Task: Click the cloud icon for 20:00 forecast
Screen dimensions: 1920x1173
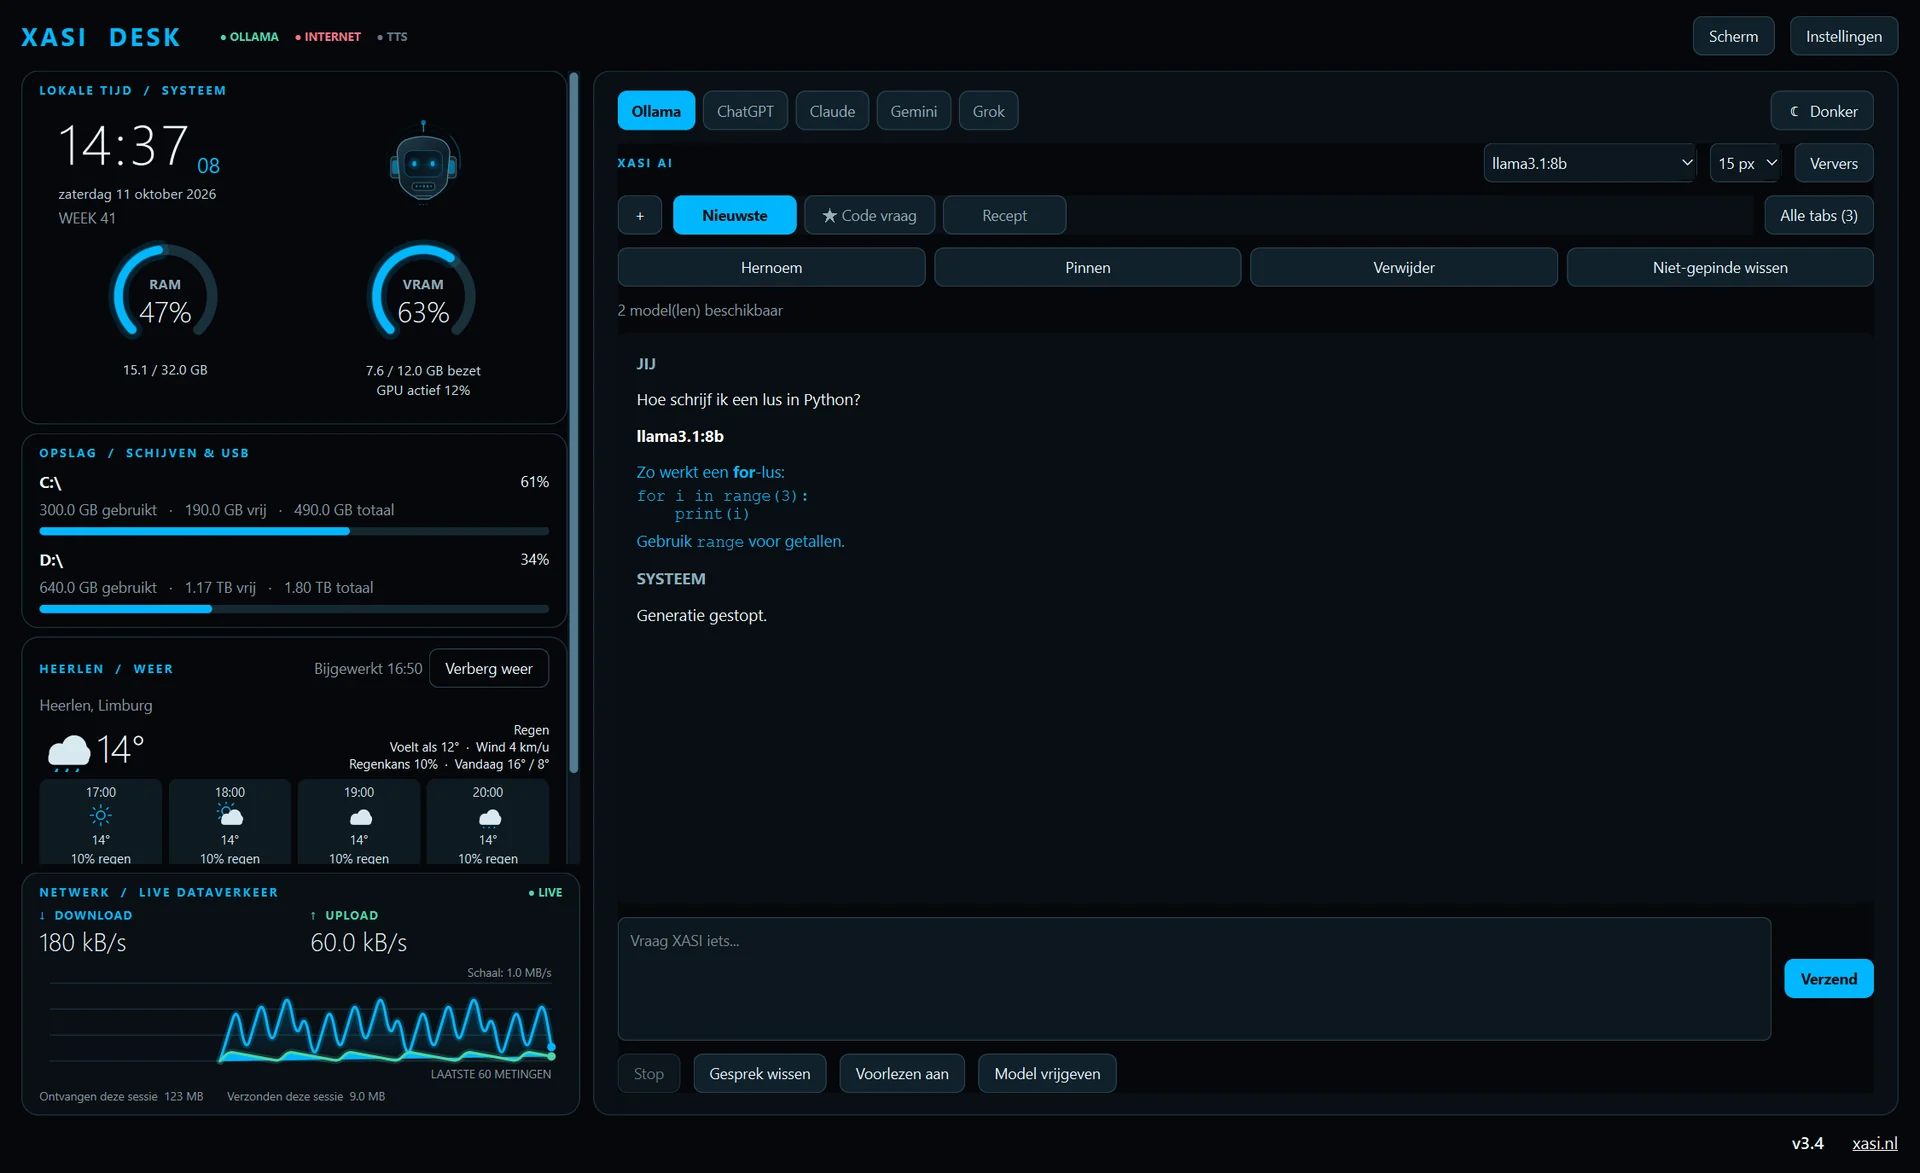Action: 489,816
